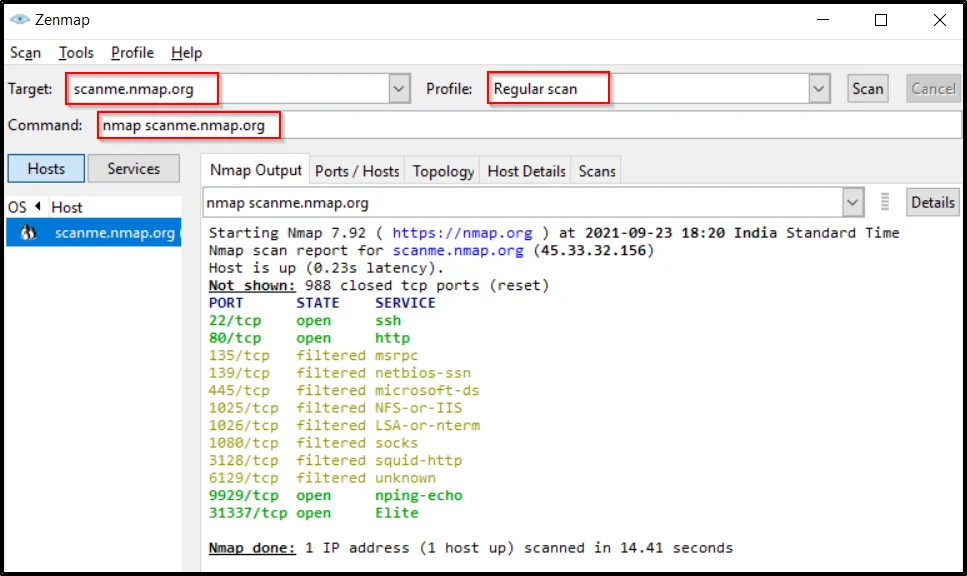
Task: Click the Host is up latency line
Action: coord(326,268)
